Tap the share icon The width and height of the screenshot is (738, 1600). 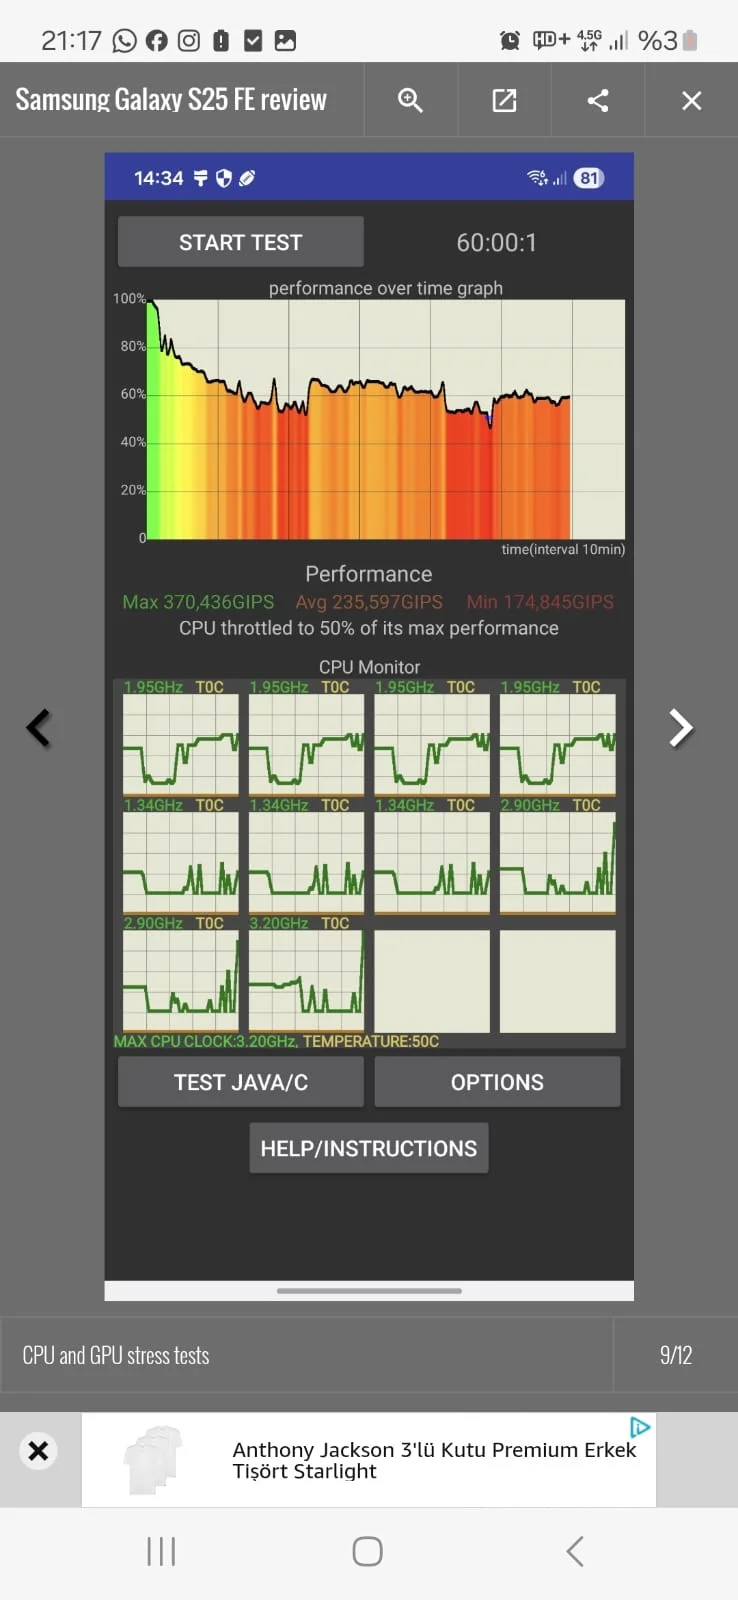pos(598,100)
